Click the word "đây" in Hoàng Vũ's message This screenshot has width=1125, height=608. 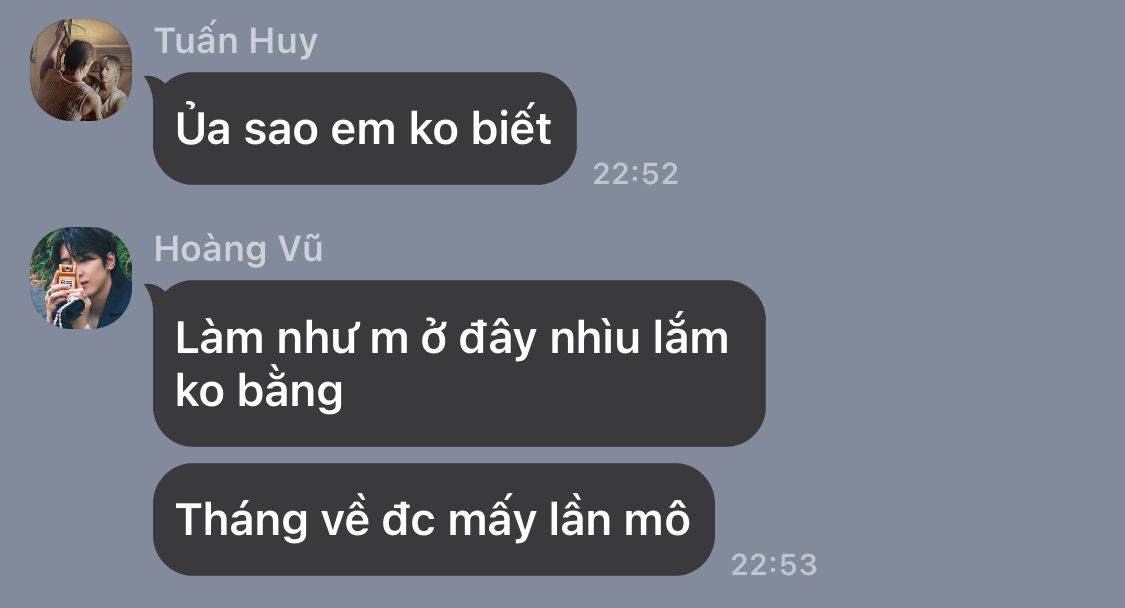pos(497,337)
